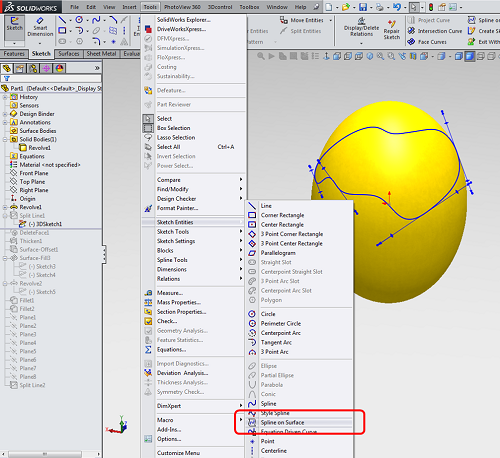The height and width of the screenshot is (458, 500).
Task: Select Front Plane in the tree
Action: point(34,173)
